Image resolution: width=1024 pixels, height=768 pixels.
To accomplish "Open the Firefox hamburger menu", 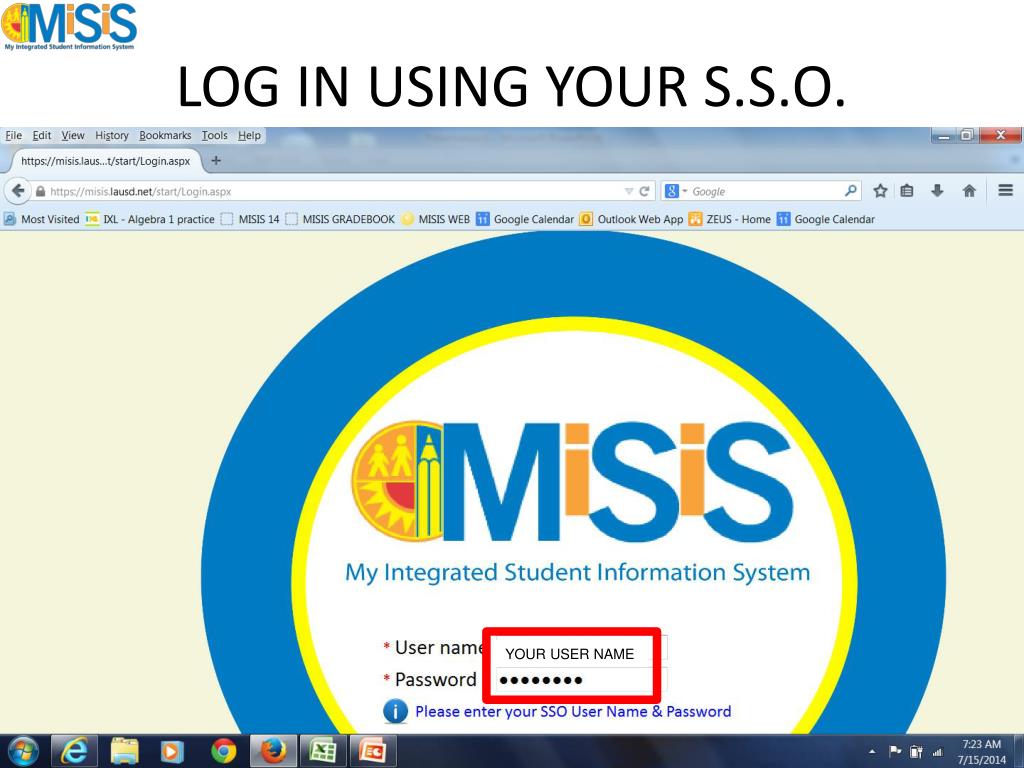I will pos(1006,191).
